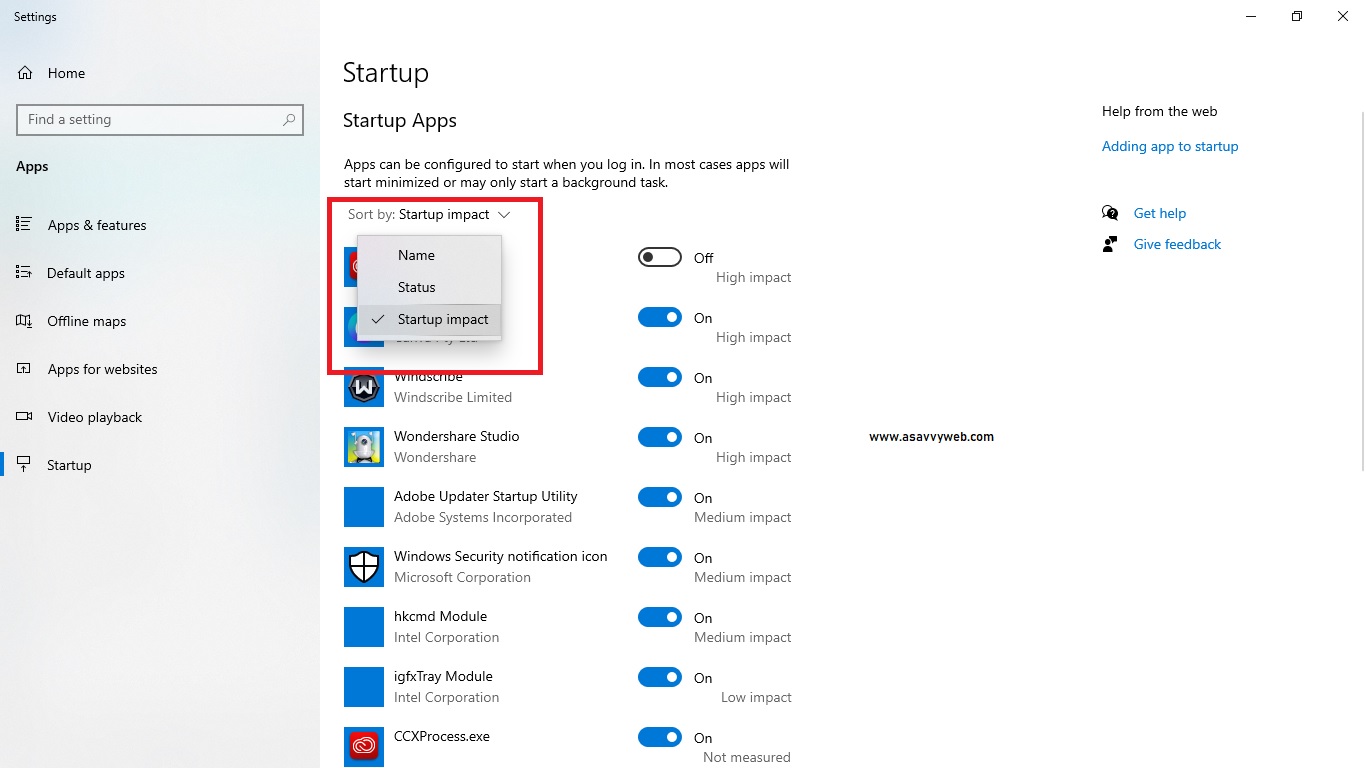Viewport: 1366px width, 768px height.
Task: Click the Windscribe app icon
Action: coord(364,387)
